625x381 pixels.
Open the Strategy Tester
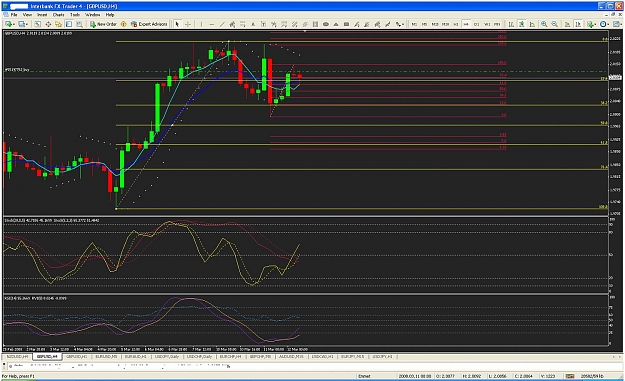pos(79,24)
